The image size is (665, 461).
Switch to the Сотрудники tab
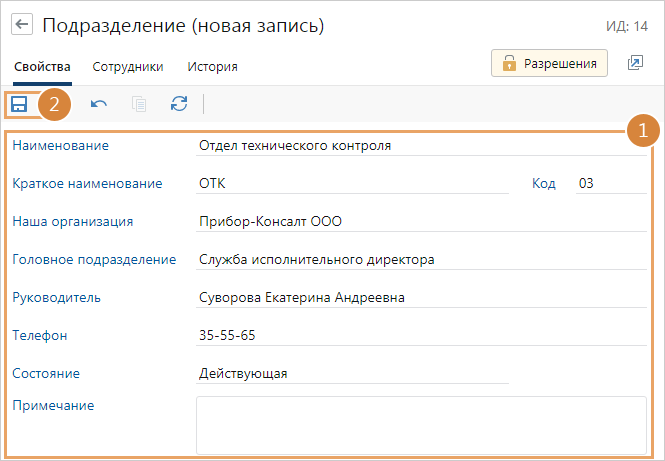128,68
